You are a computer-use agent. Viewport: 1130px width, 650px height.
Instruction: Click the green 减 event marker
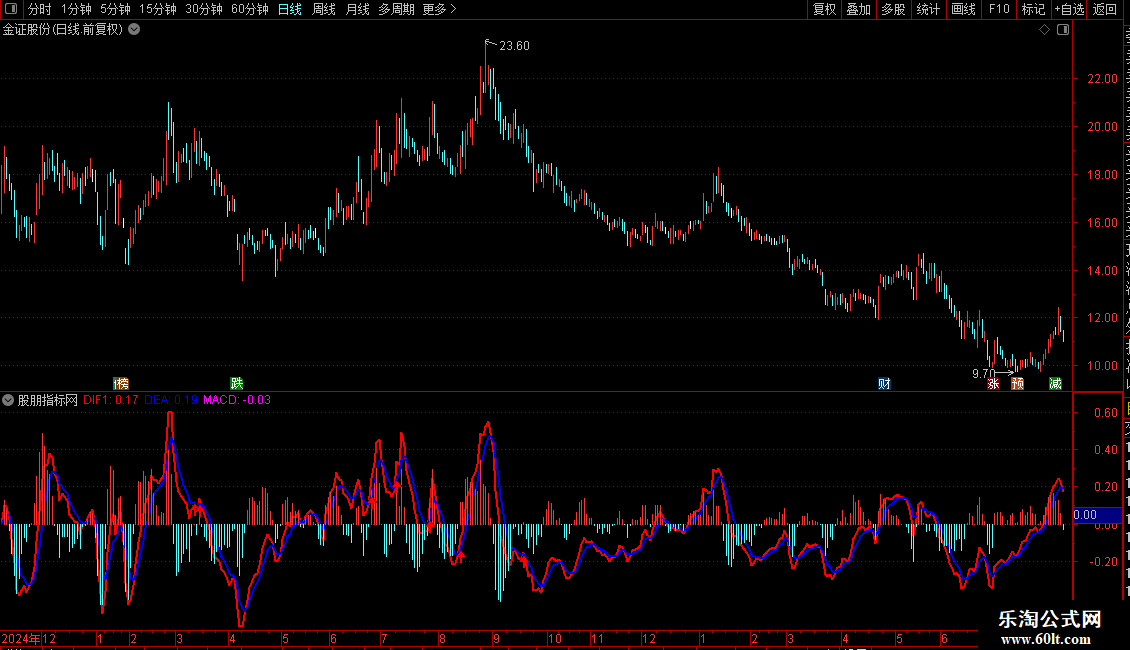pyautogui.click(x=1055, y=383)
